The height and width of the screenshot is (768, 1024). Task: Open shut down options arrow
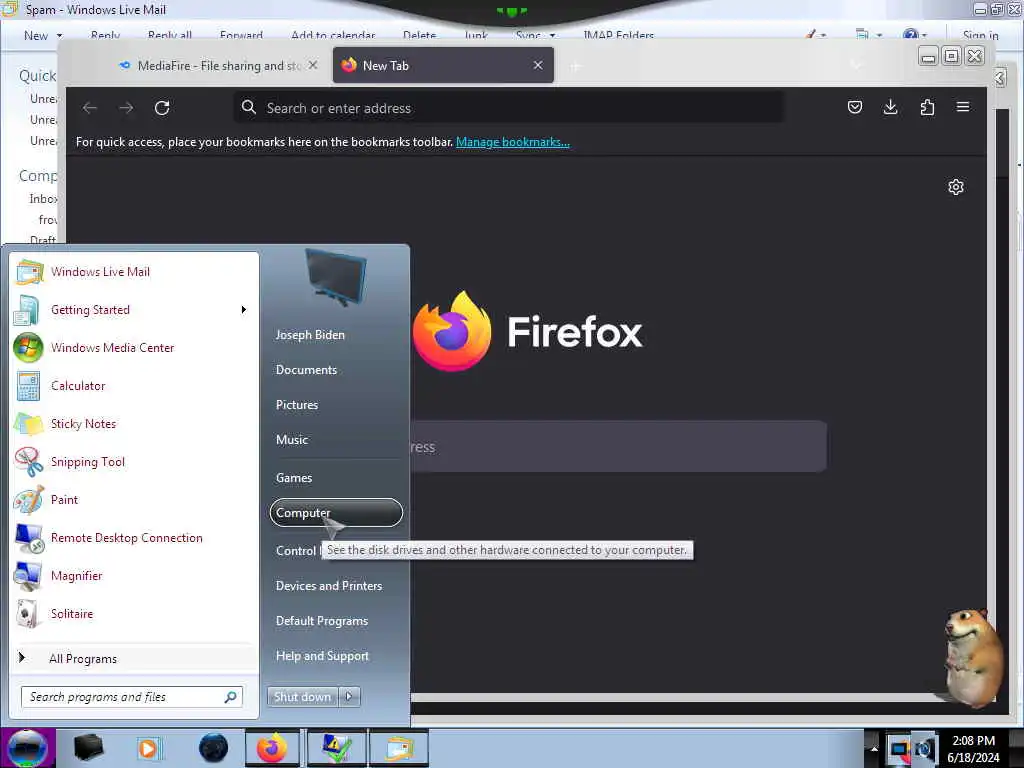[x=349, y=697]
